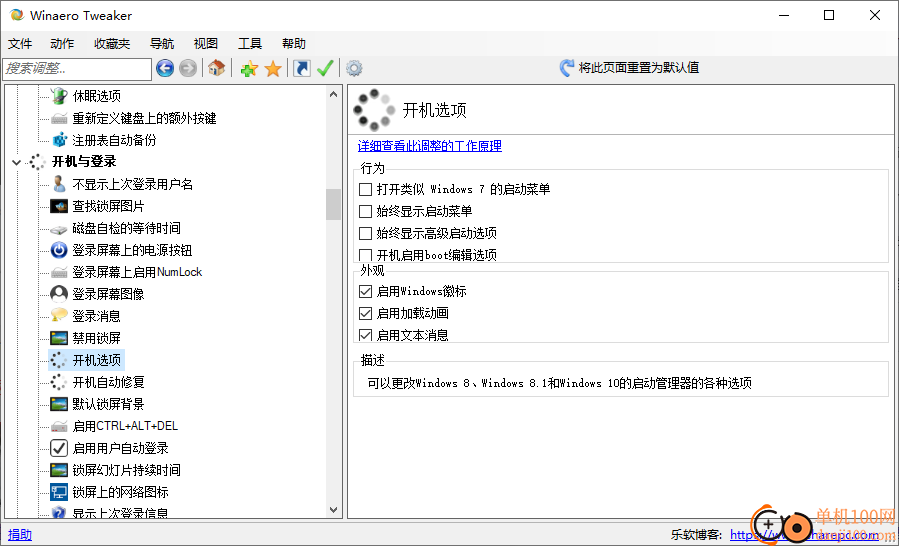Select the 默认锁屏背景 icon
This screenshot has width=899, height=546.
pos(59,404)
